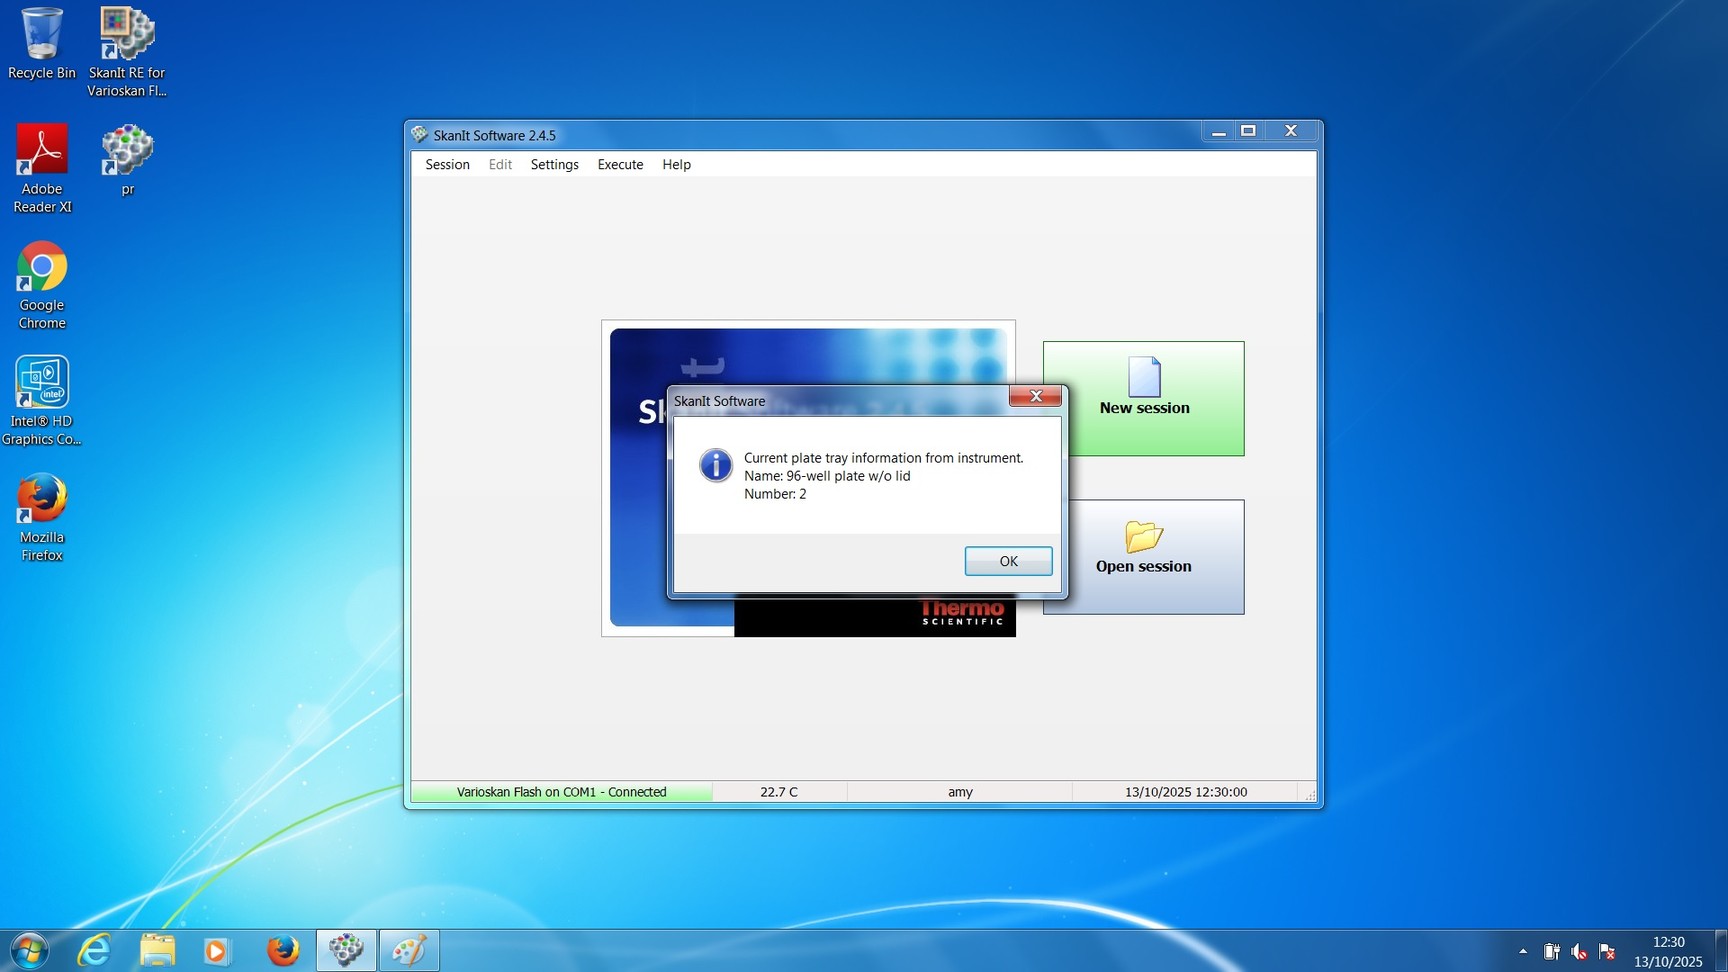Open the Help menu
Viewport: 1728px width, 972px height.
[x=676, y=164]
